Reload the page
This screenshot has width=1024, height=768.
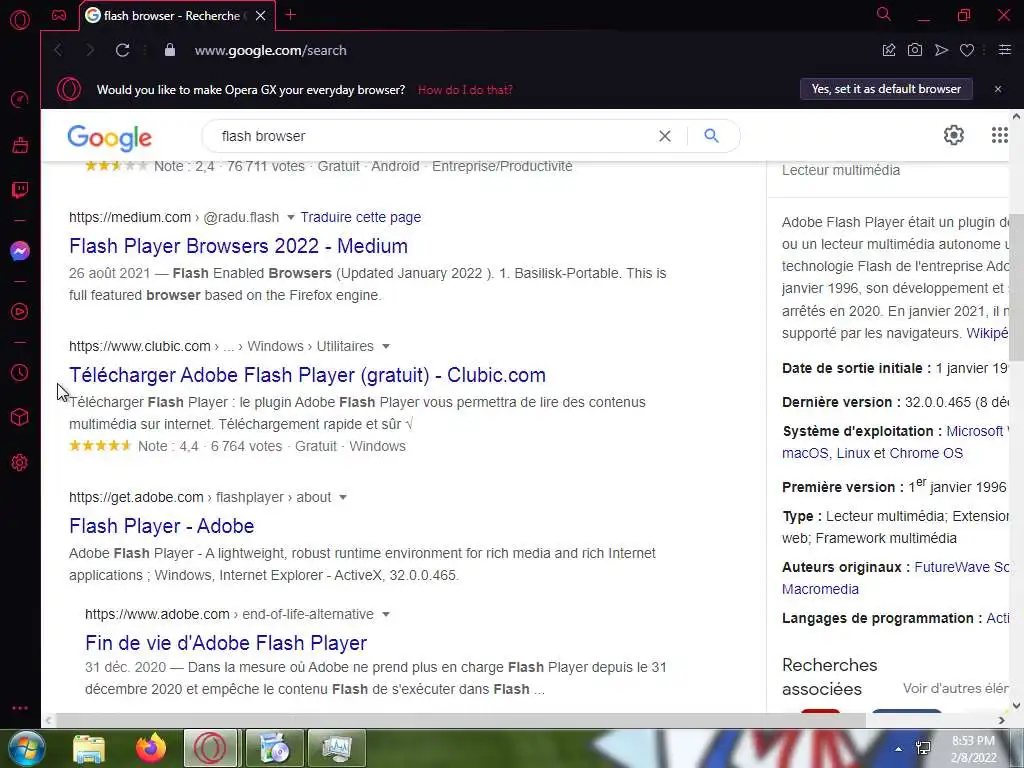[122, 50]
